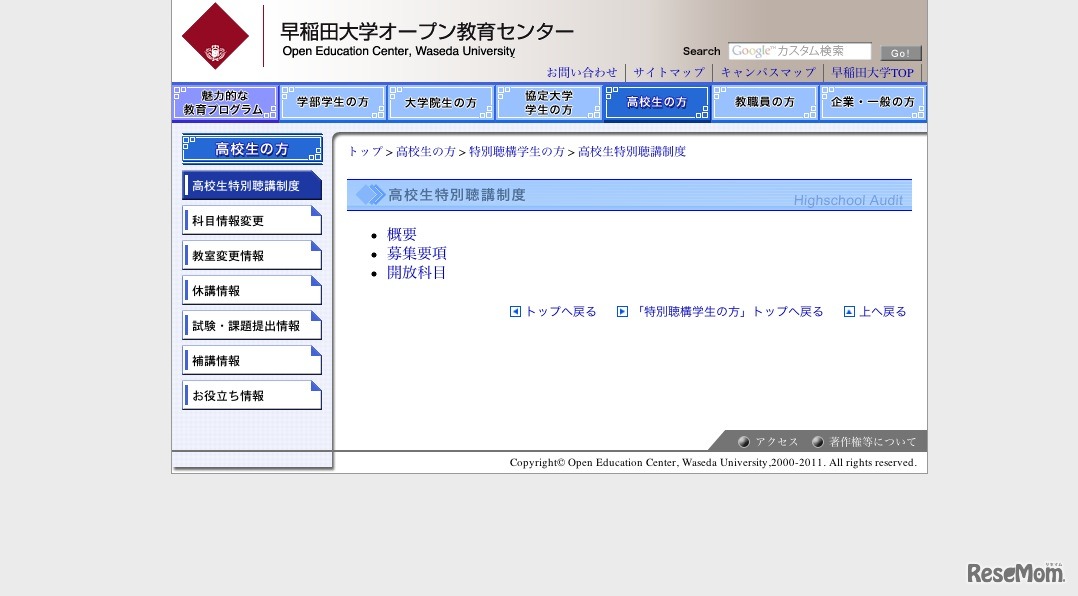Open the 大学院生の方 navigation tab
Viewport: 1078px width, 596px height.
[x=441, y=102]
